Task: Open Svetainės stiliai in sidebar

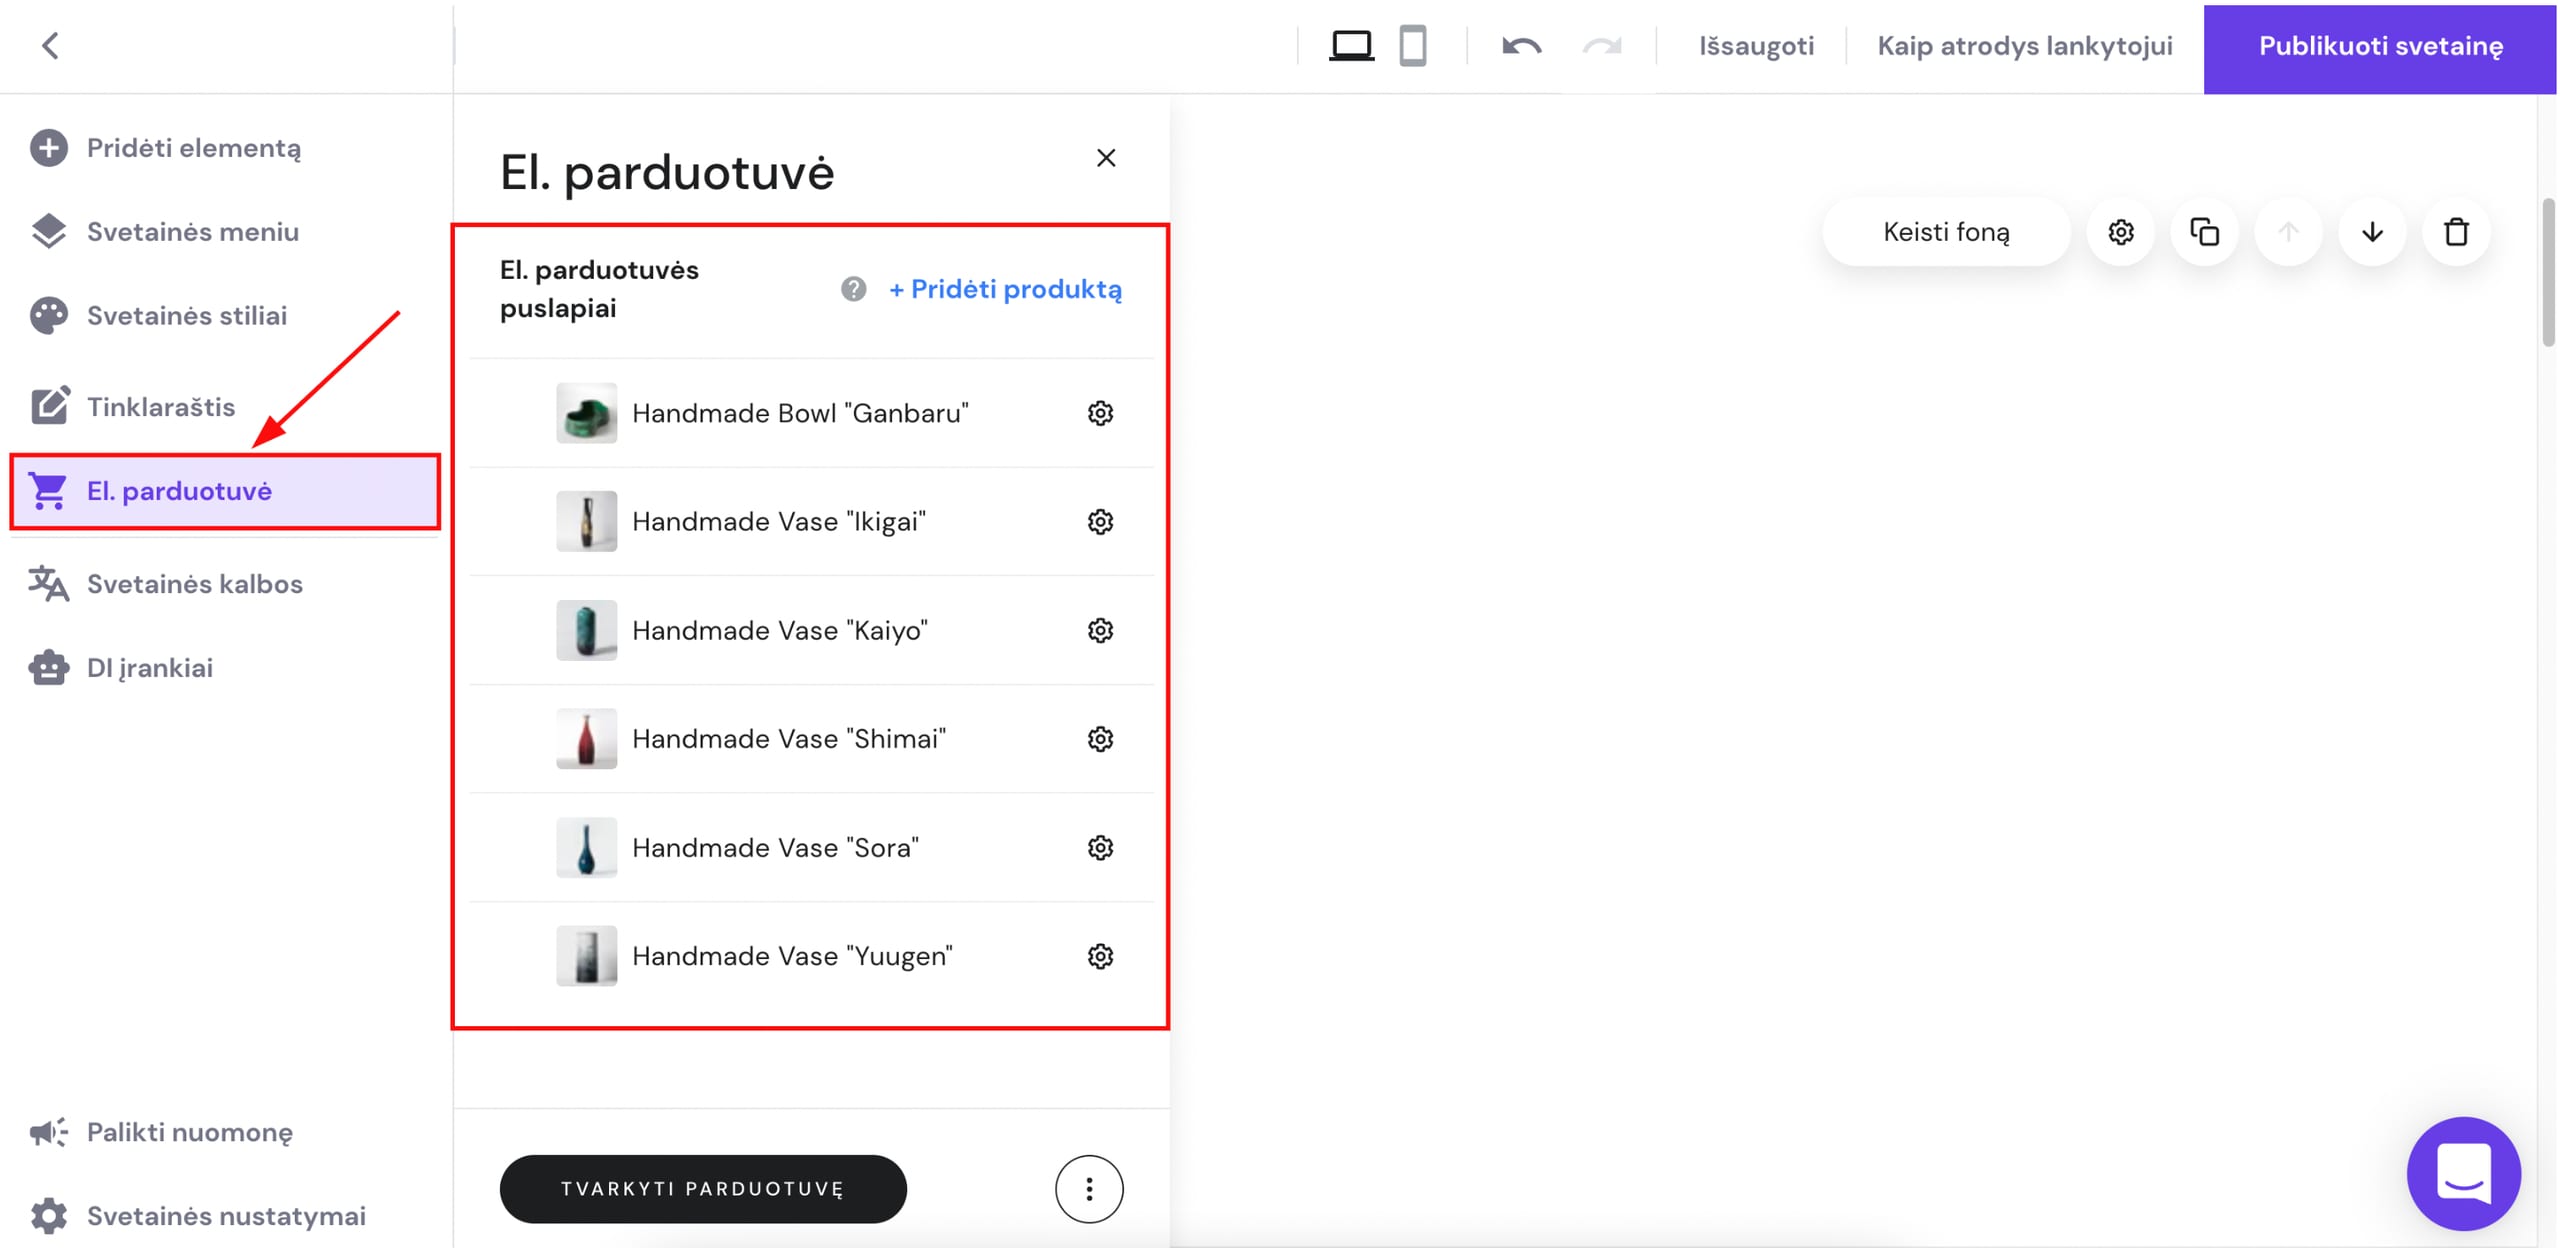Action: point(186,316)
